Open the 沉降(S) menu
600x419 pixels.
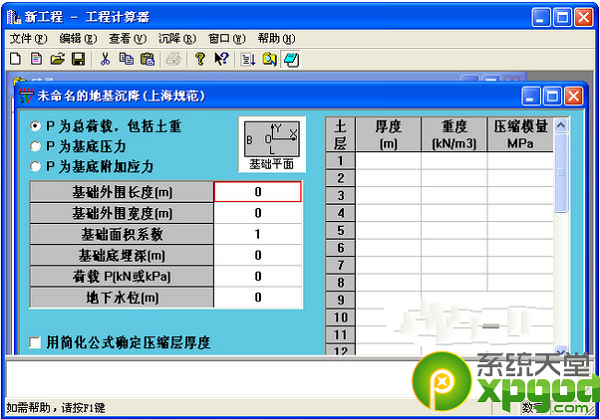point(176,38)
